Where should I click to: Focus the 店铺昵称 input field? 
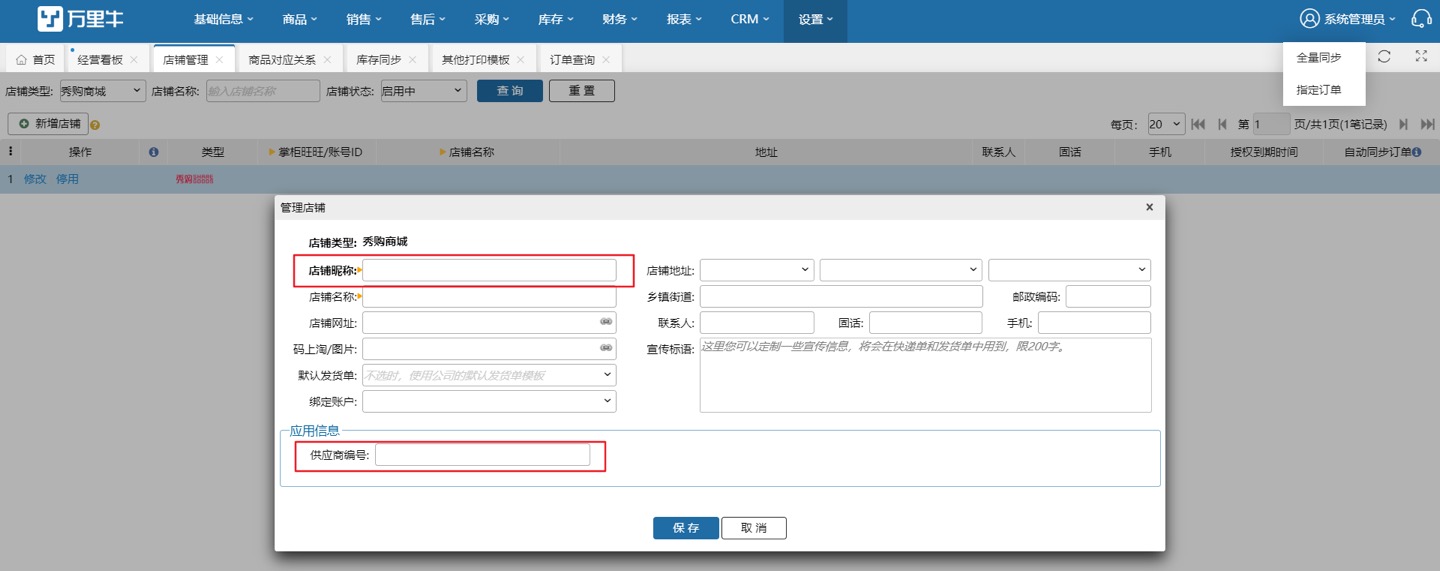pyautogui.click(x=489, y=270)
